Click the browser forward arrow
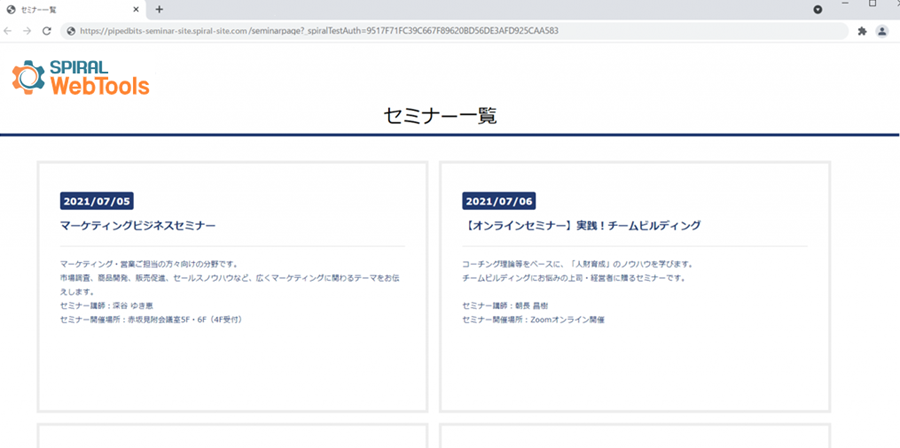This screenshot has width=900, height=448. tap(27, 31)
